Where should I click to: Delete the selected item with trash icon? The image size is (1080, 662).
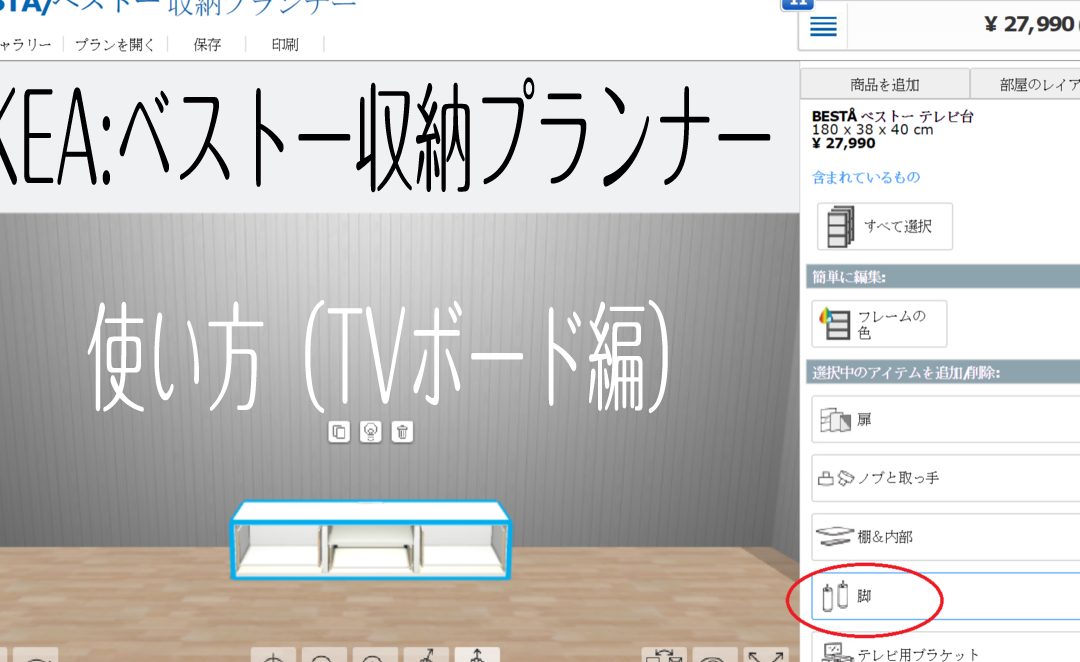(x=402, y=432)
